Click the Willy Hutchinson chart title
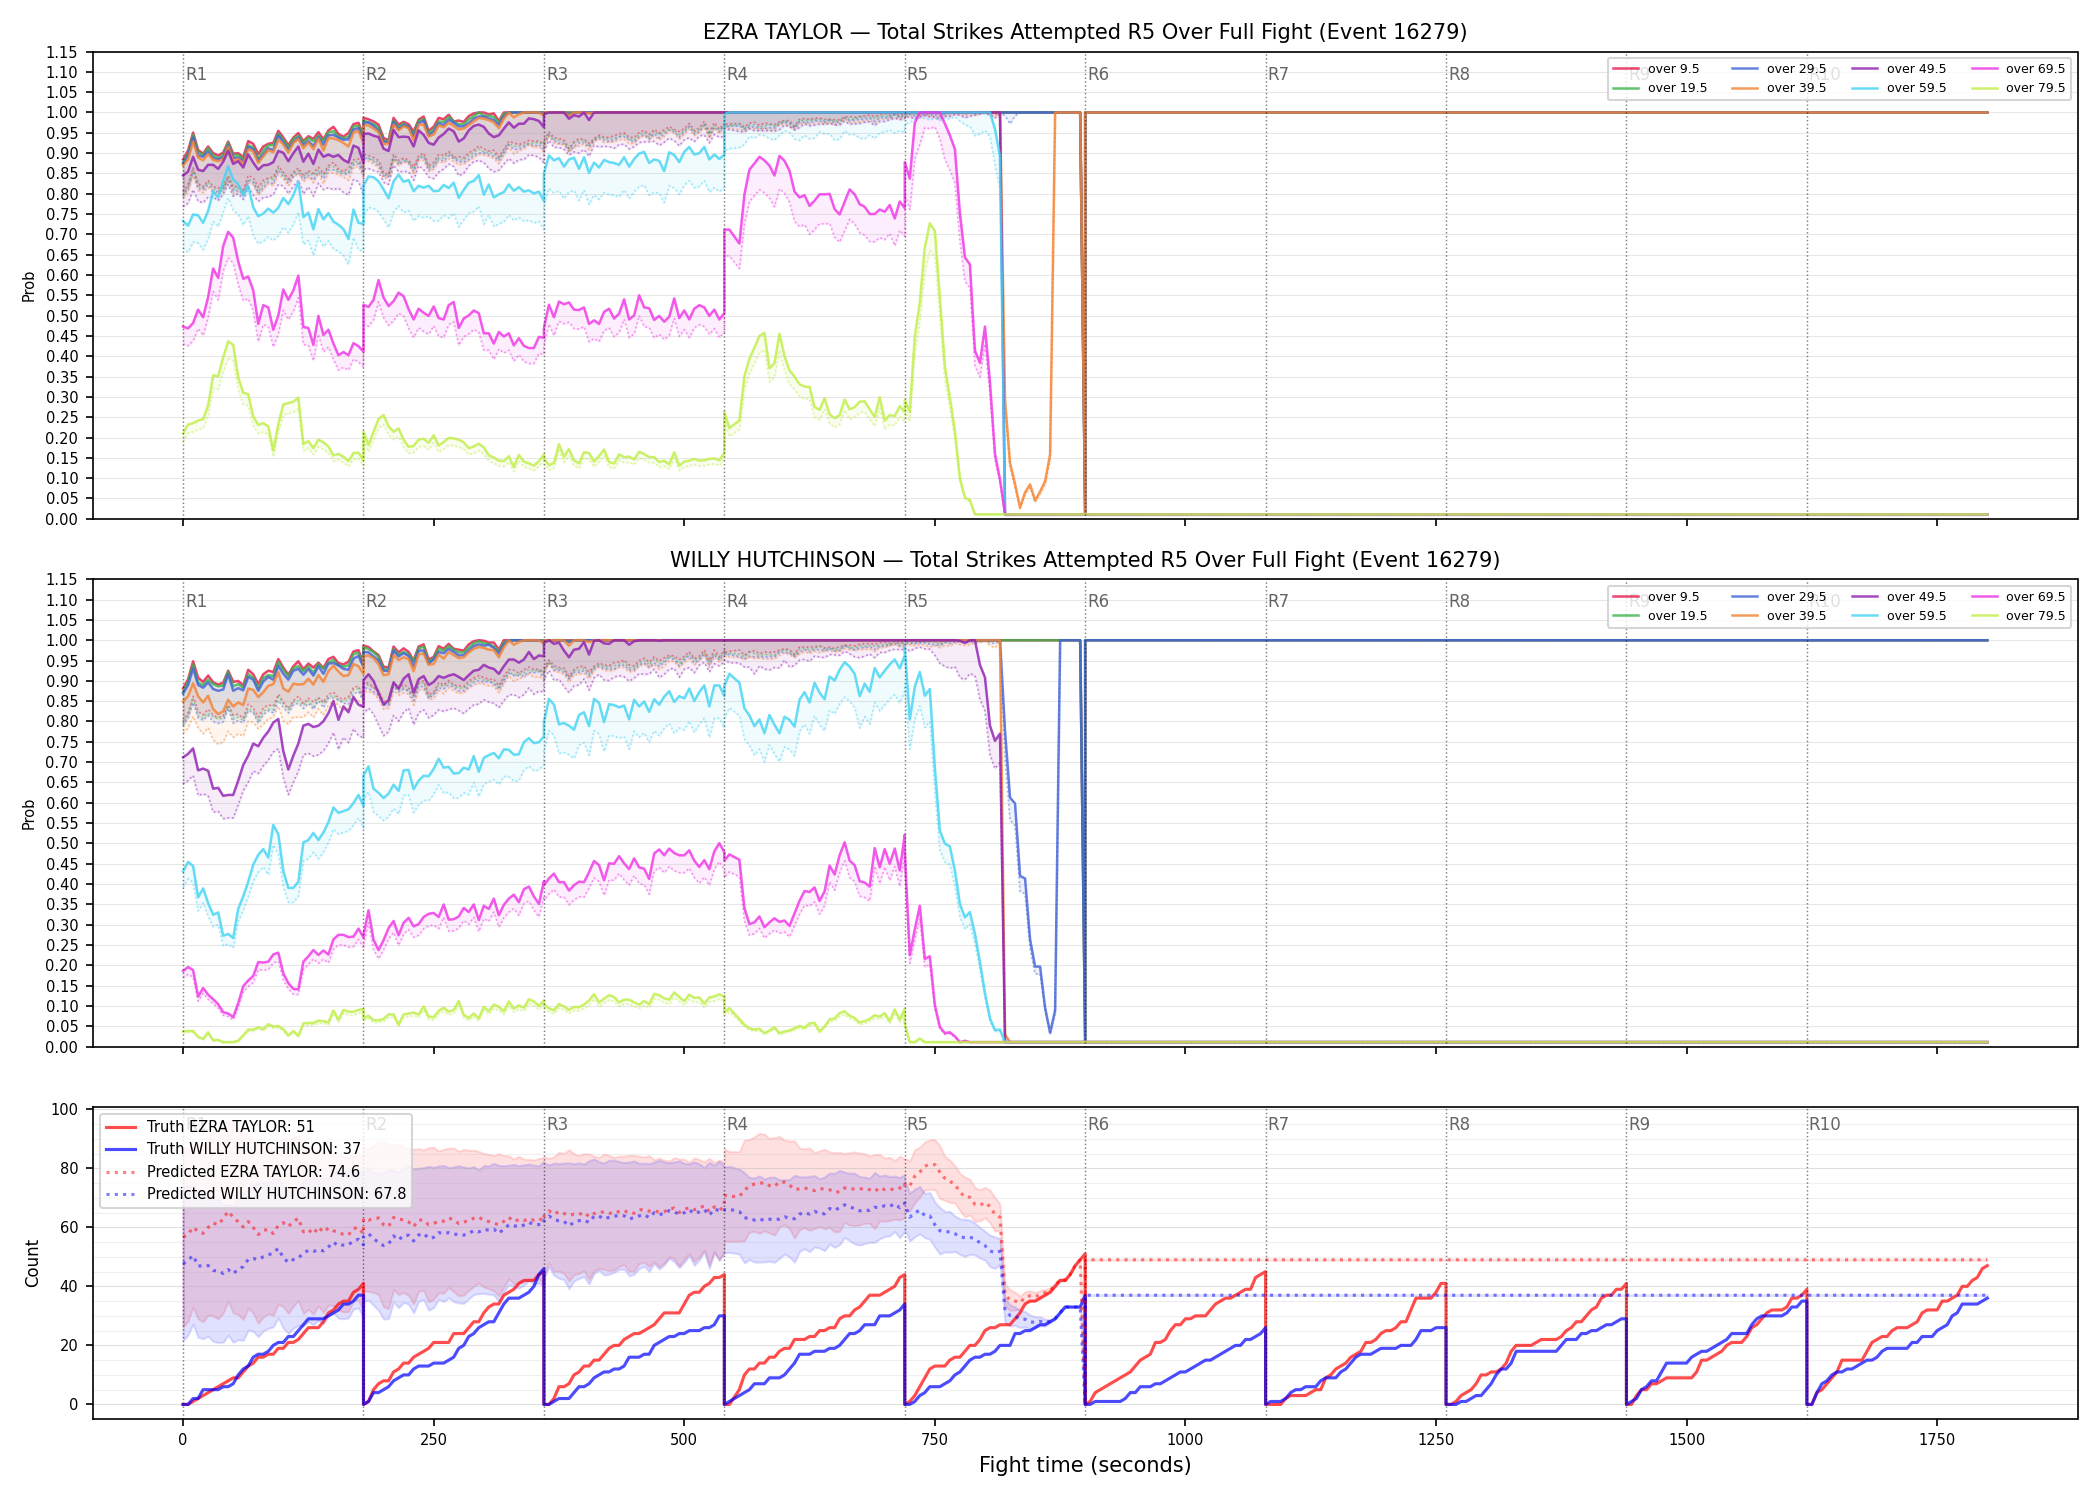Image resolution: width=2100 pixels, height=1500 pixels. point(1085,560)
